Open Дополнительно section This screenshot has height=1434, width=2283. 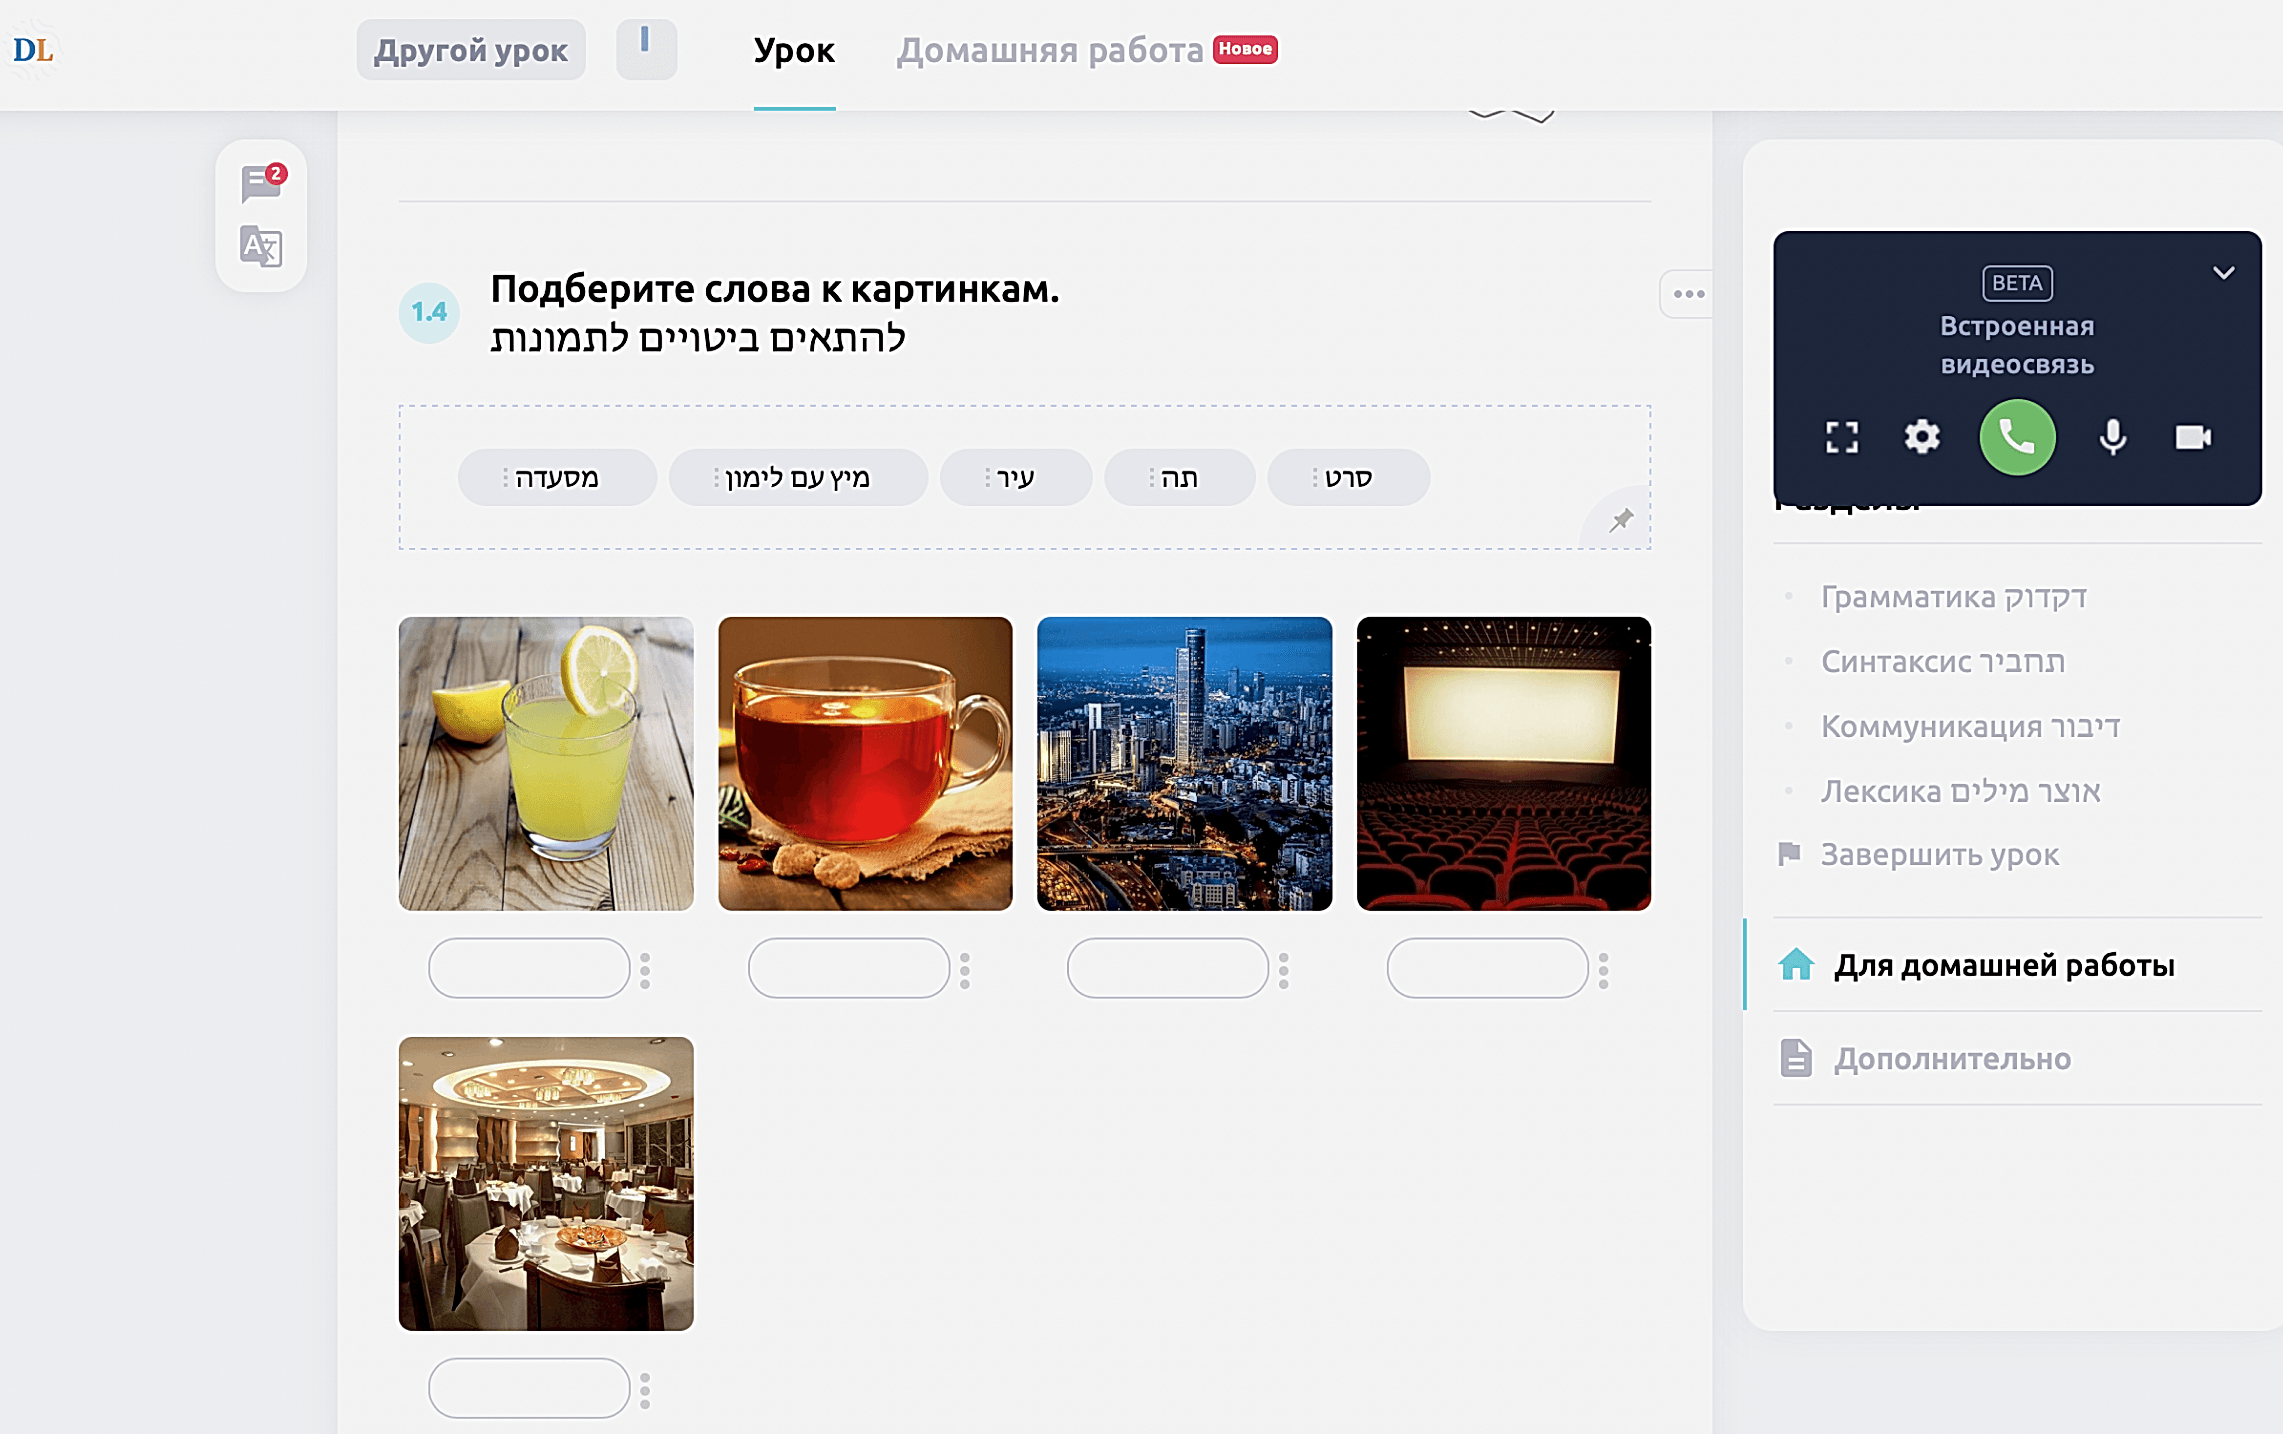click(x=1952, y=1059)
